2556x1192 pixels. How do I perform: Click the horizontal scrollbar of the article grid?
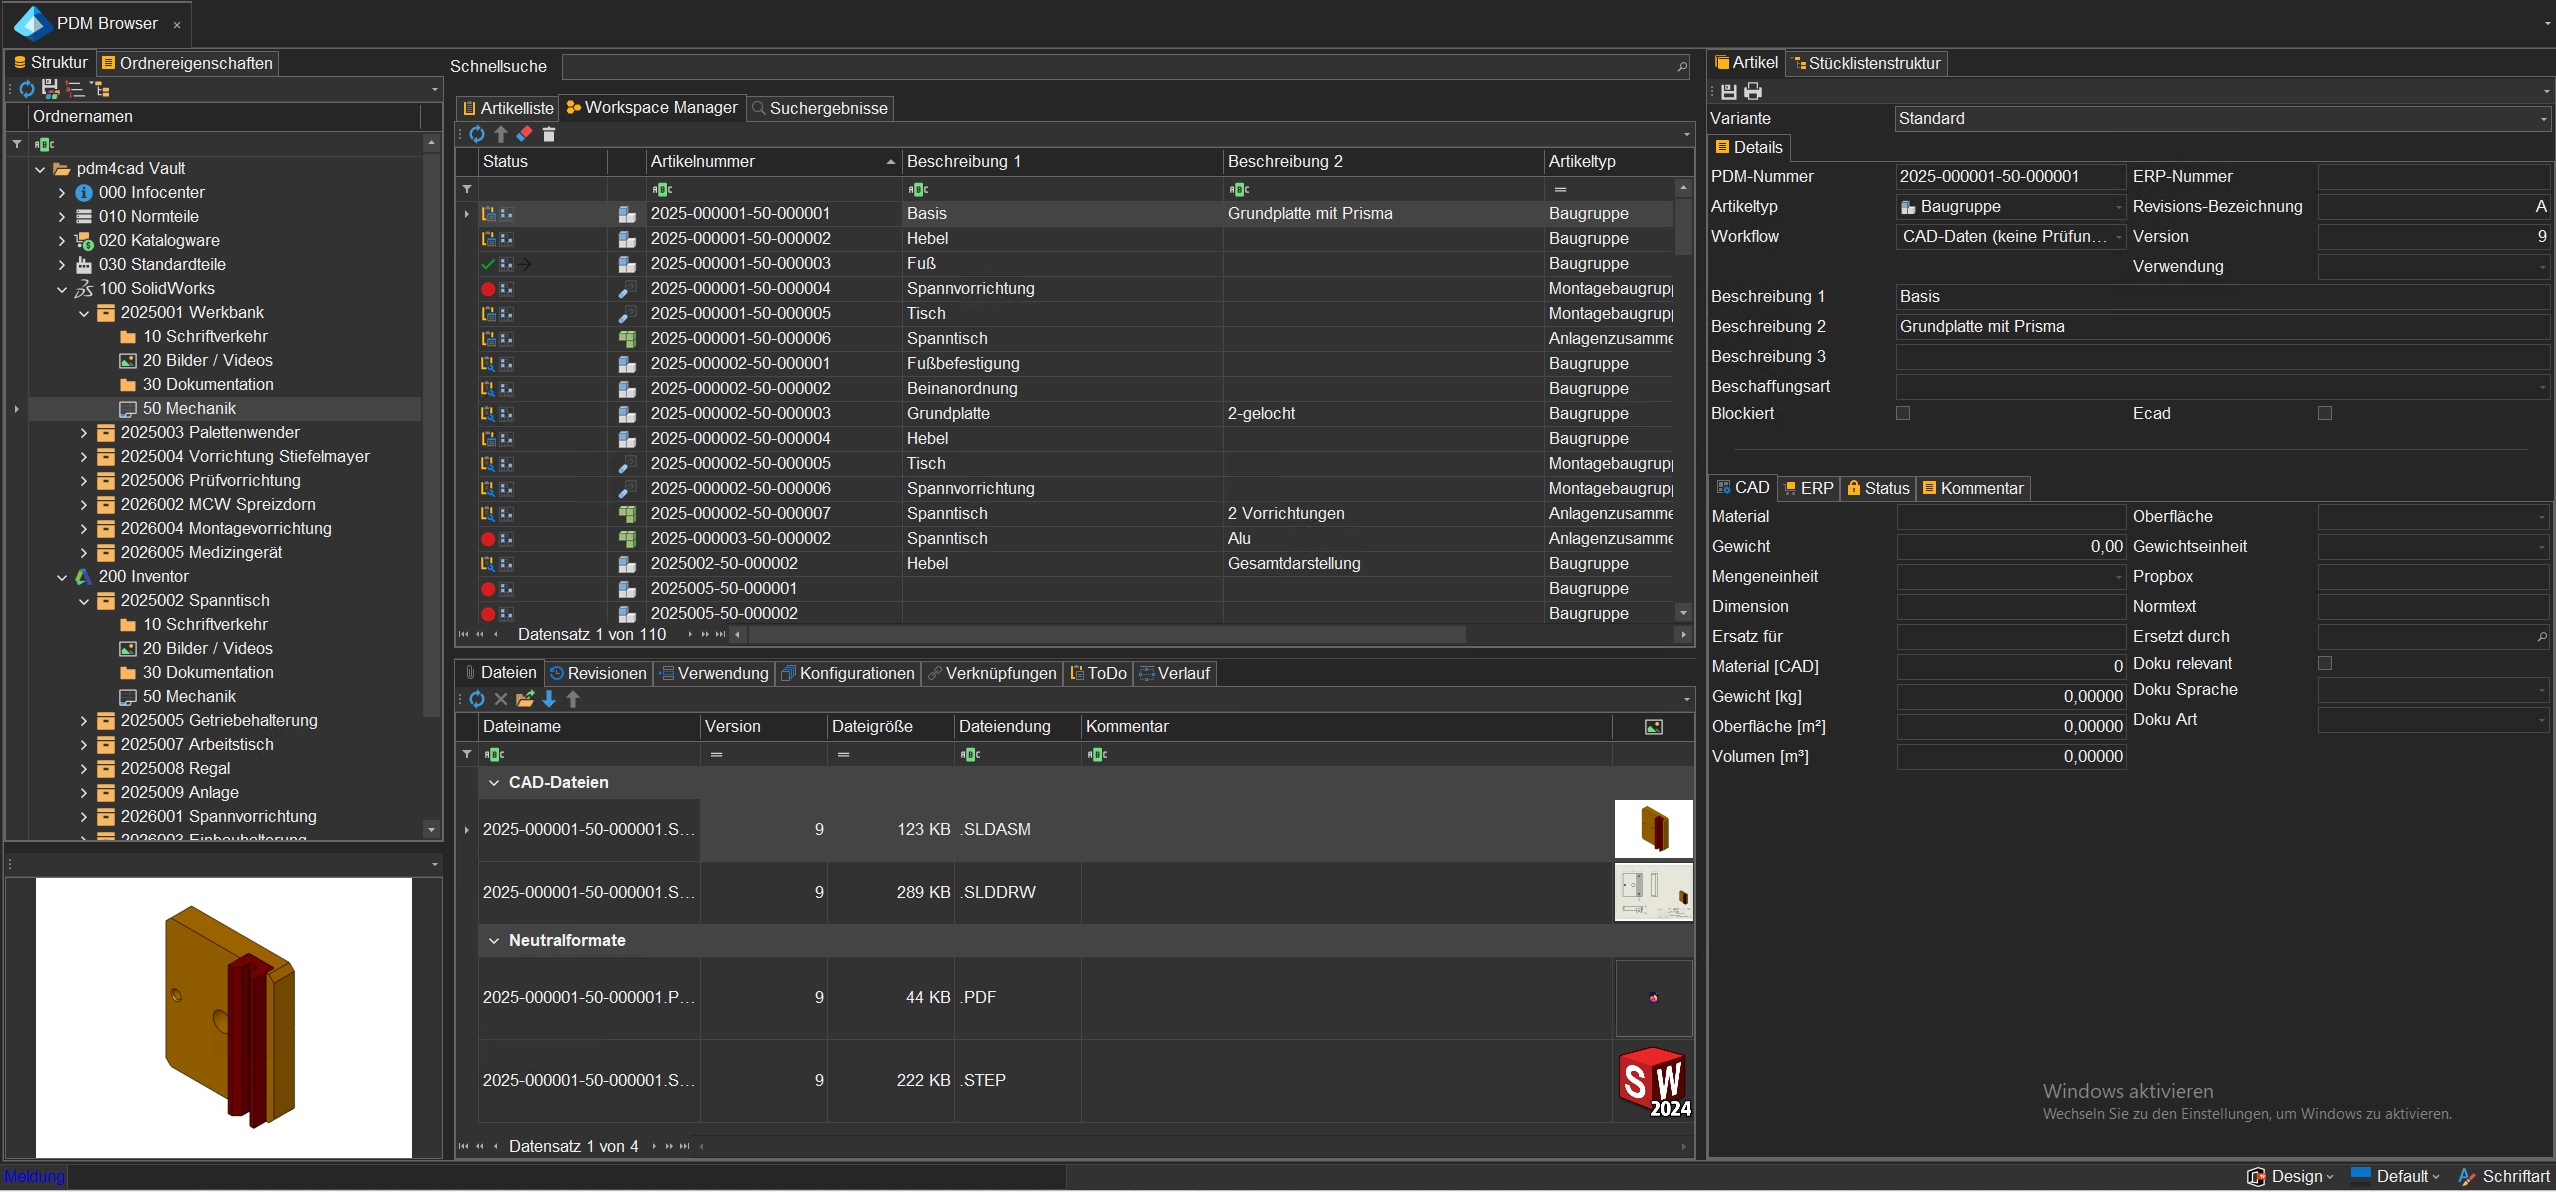click(x=1107, y=635)
